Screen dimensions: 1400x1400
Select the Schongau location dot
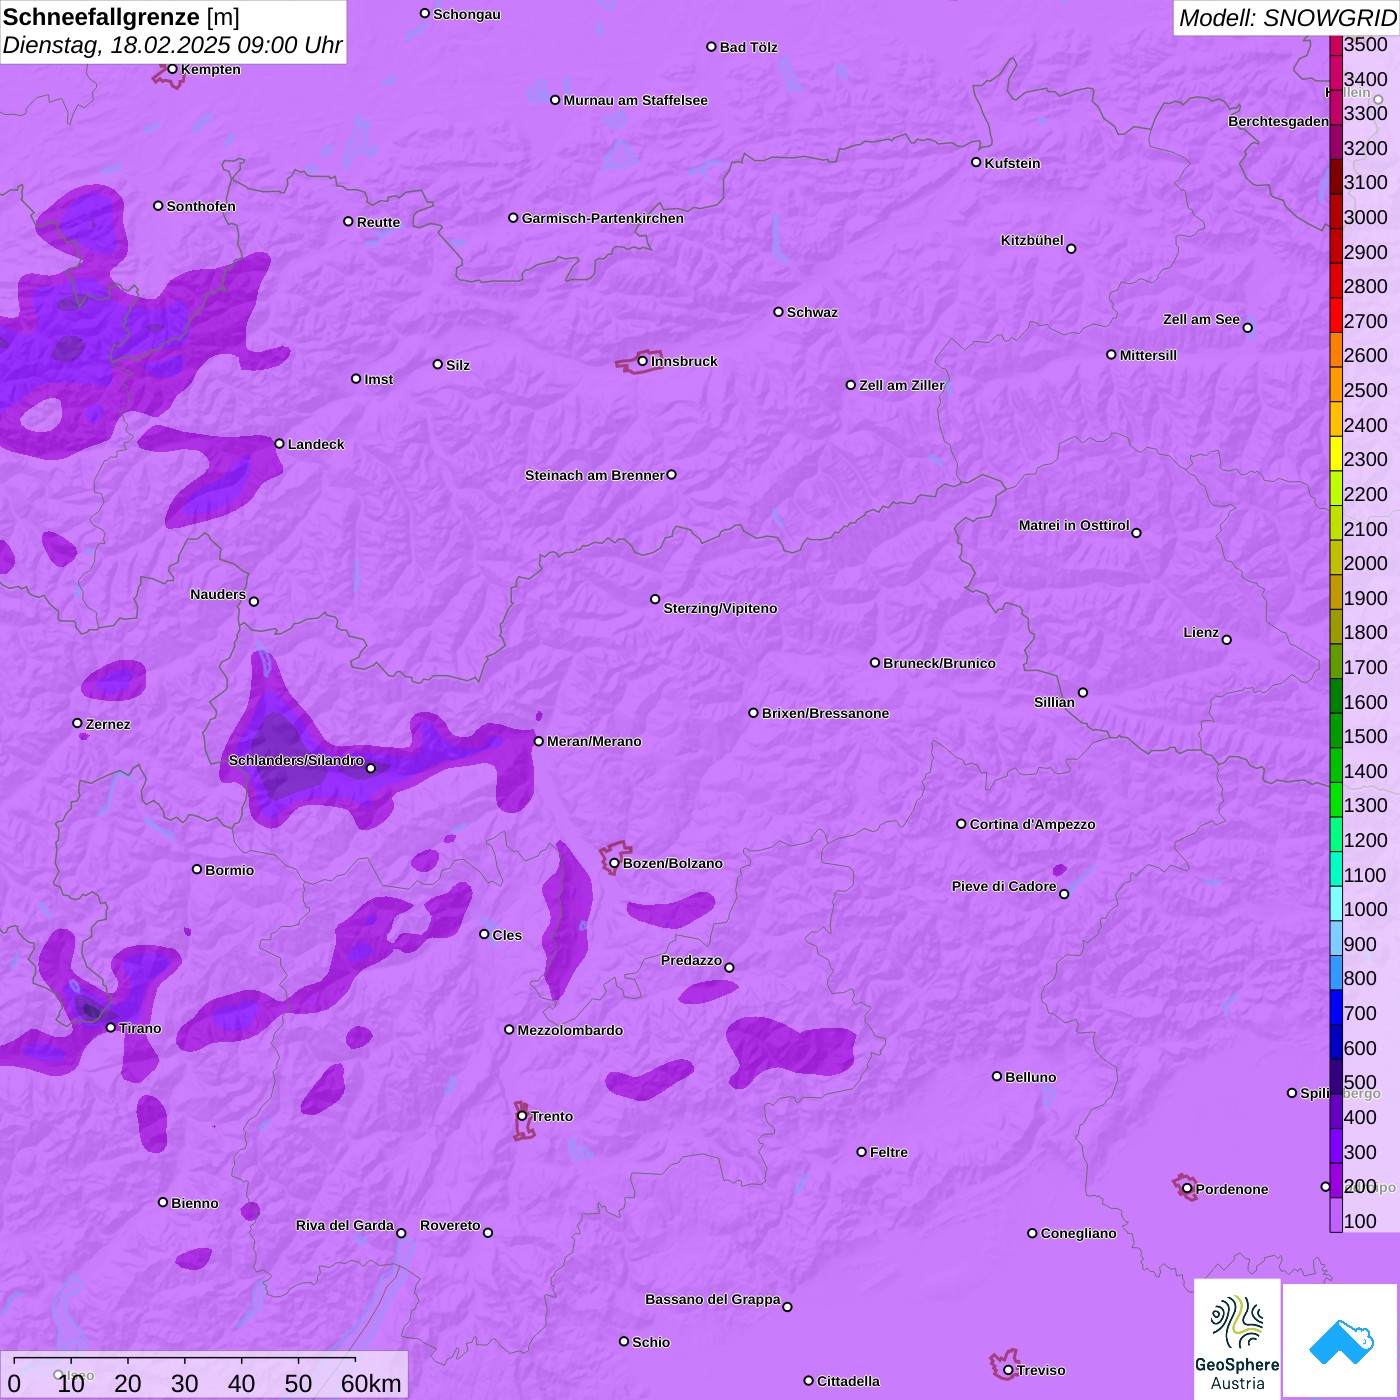click(425, 13)
